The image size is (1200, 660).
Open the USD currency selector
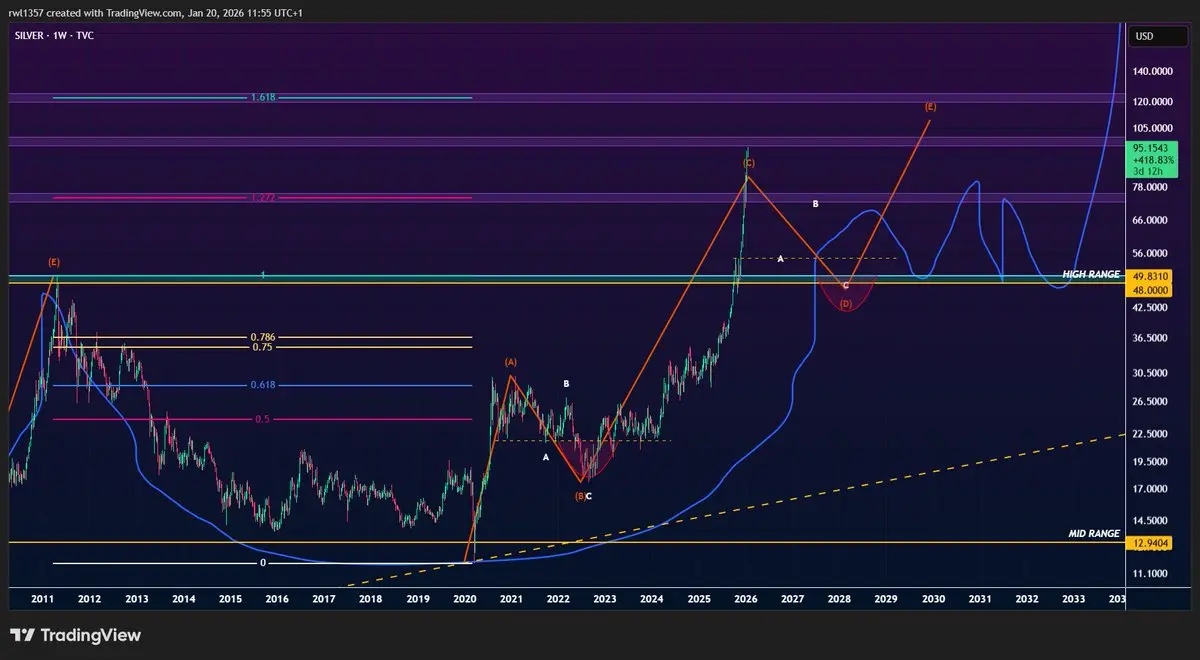pyautogui.click(x=1158, y=36)
